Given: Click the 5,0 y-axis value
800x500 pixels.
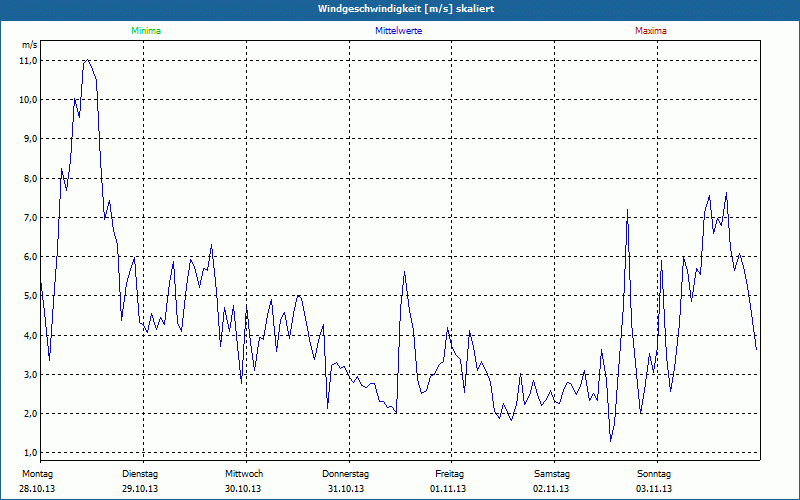Looking at the screenshot, I should tap(29, 296).
